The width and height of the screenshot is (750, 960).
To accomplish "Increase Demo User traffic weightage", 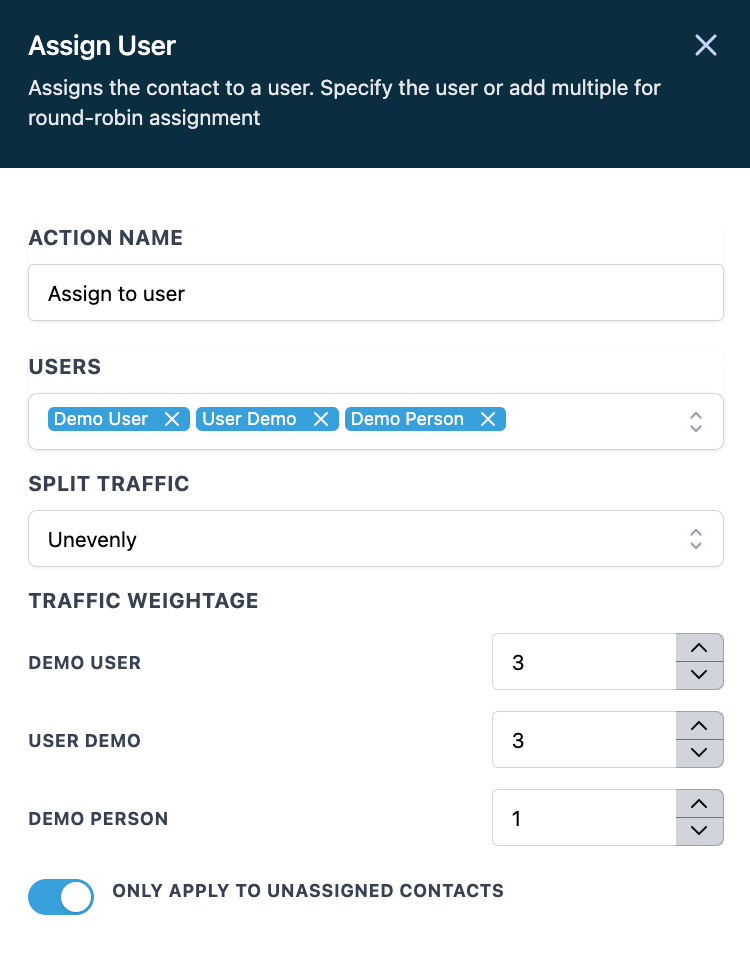I will click(699, 648).
